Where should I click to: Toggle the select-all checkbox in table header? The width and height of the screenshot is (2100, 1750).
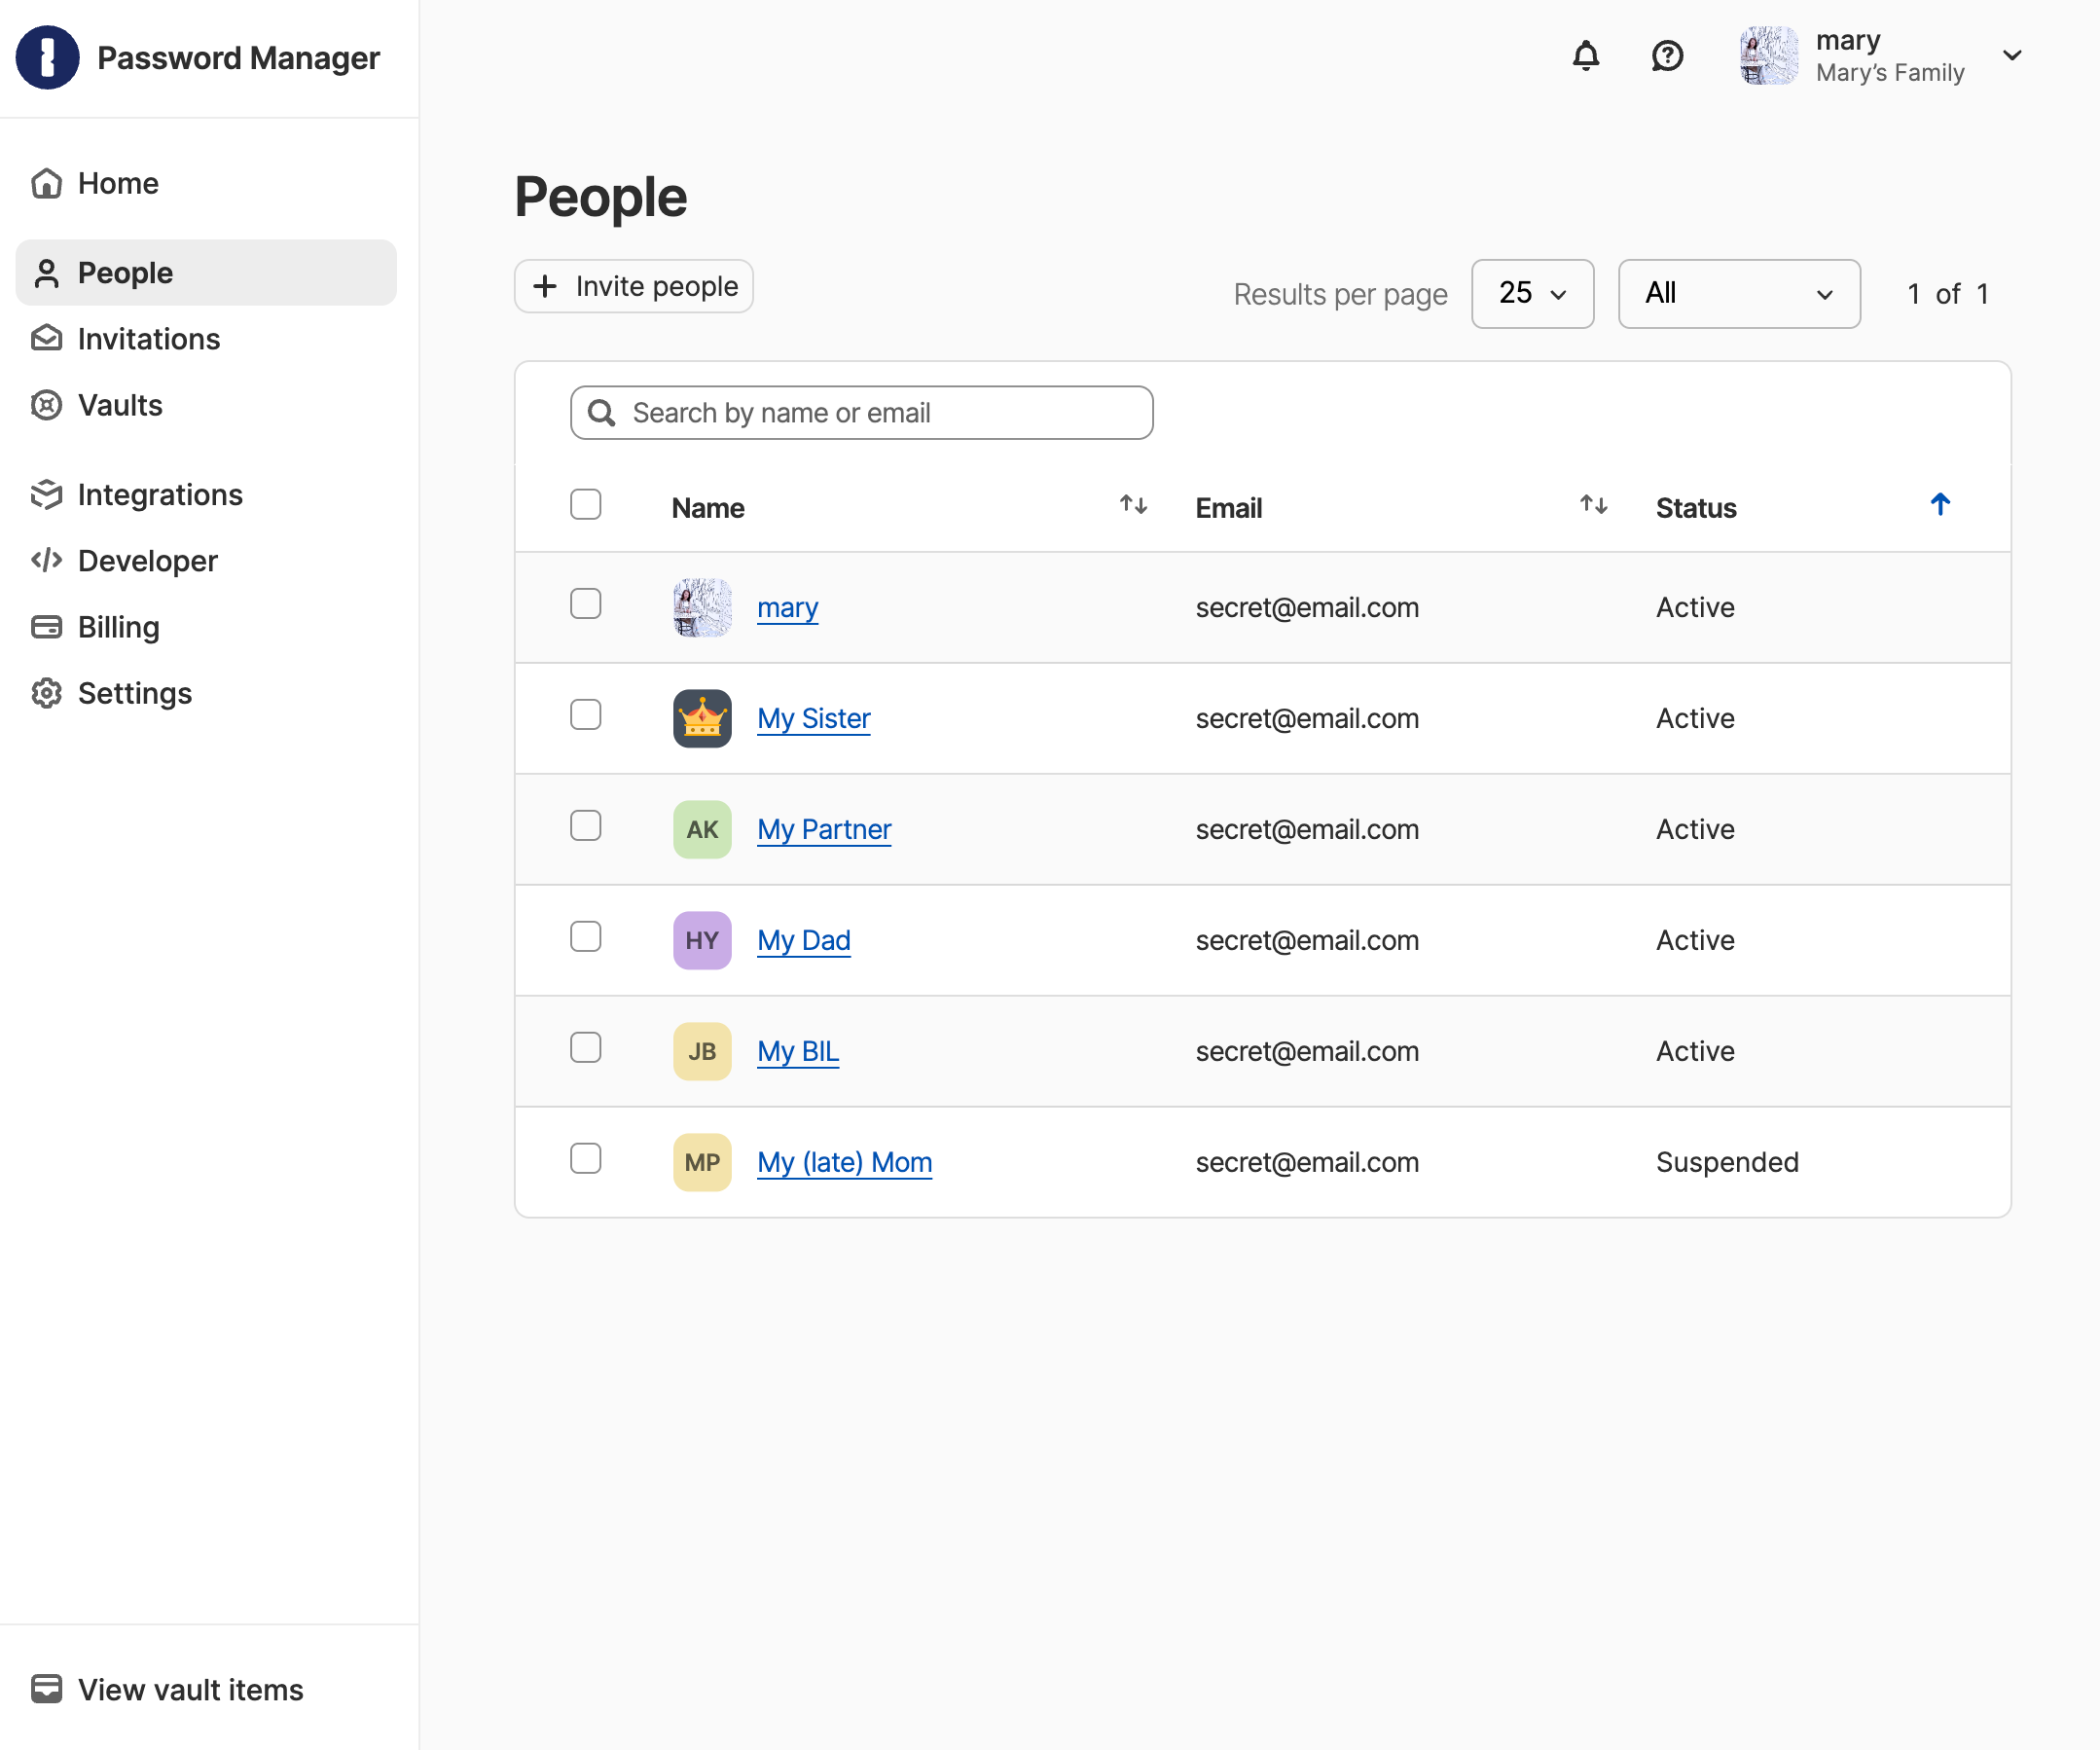tap(585, 504)
